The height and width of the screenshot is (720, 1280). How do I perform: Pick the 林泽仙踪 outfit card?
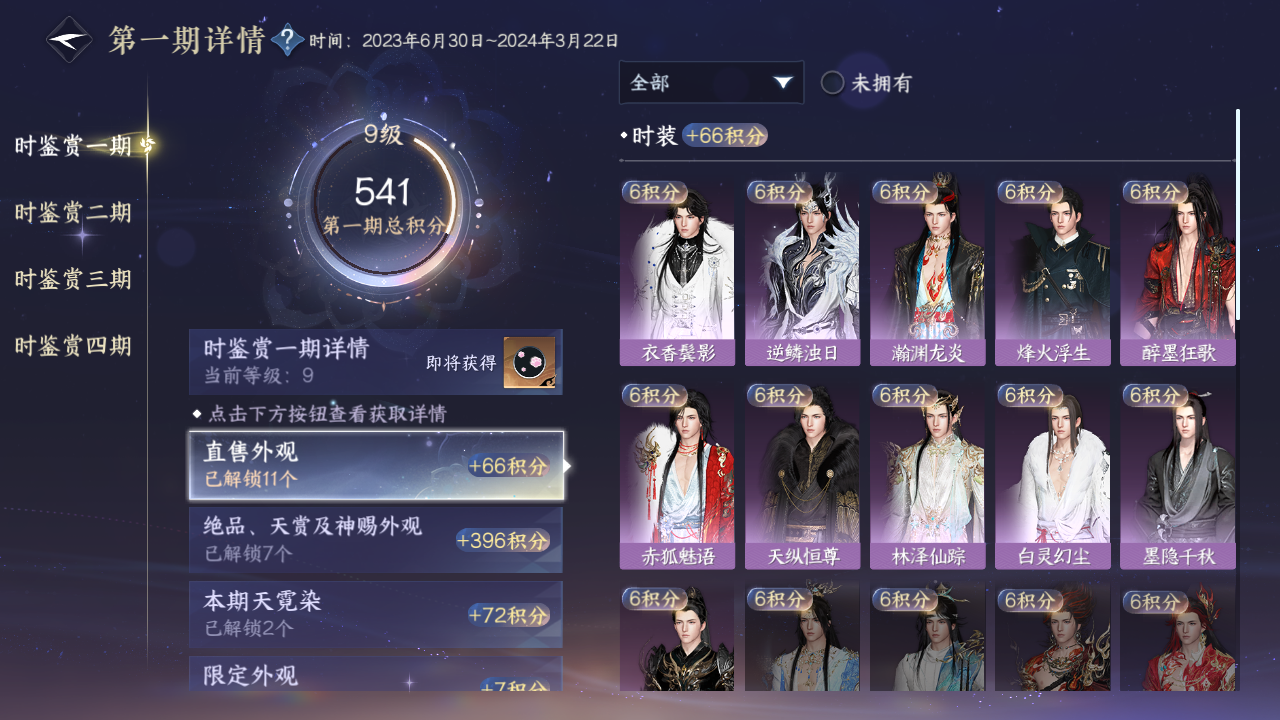point(927,477)
